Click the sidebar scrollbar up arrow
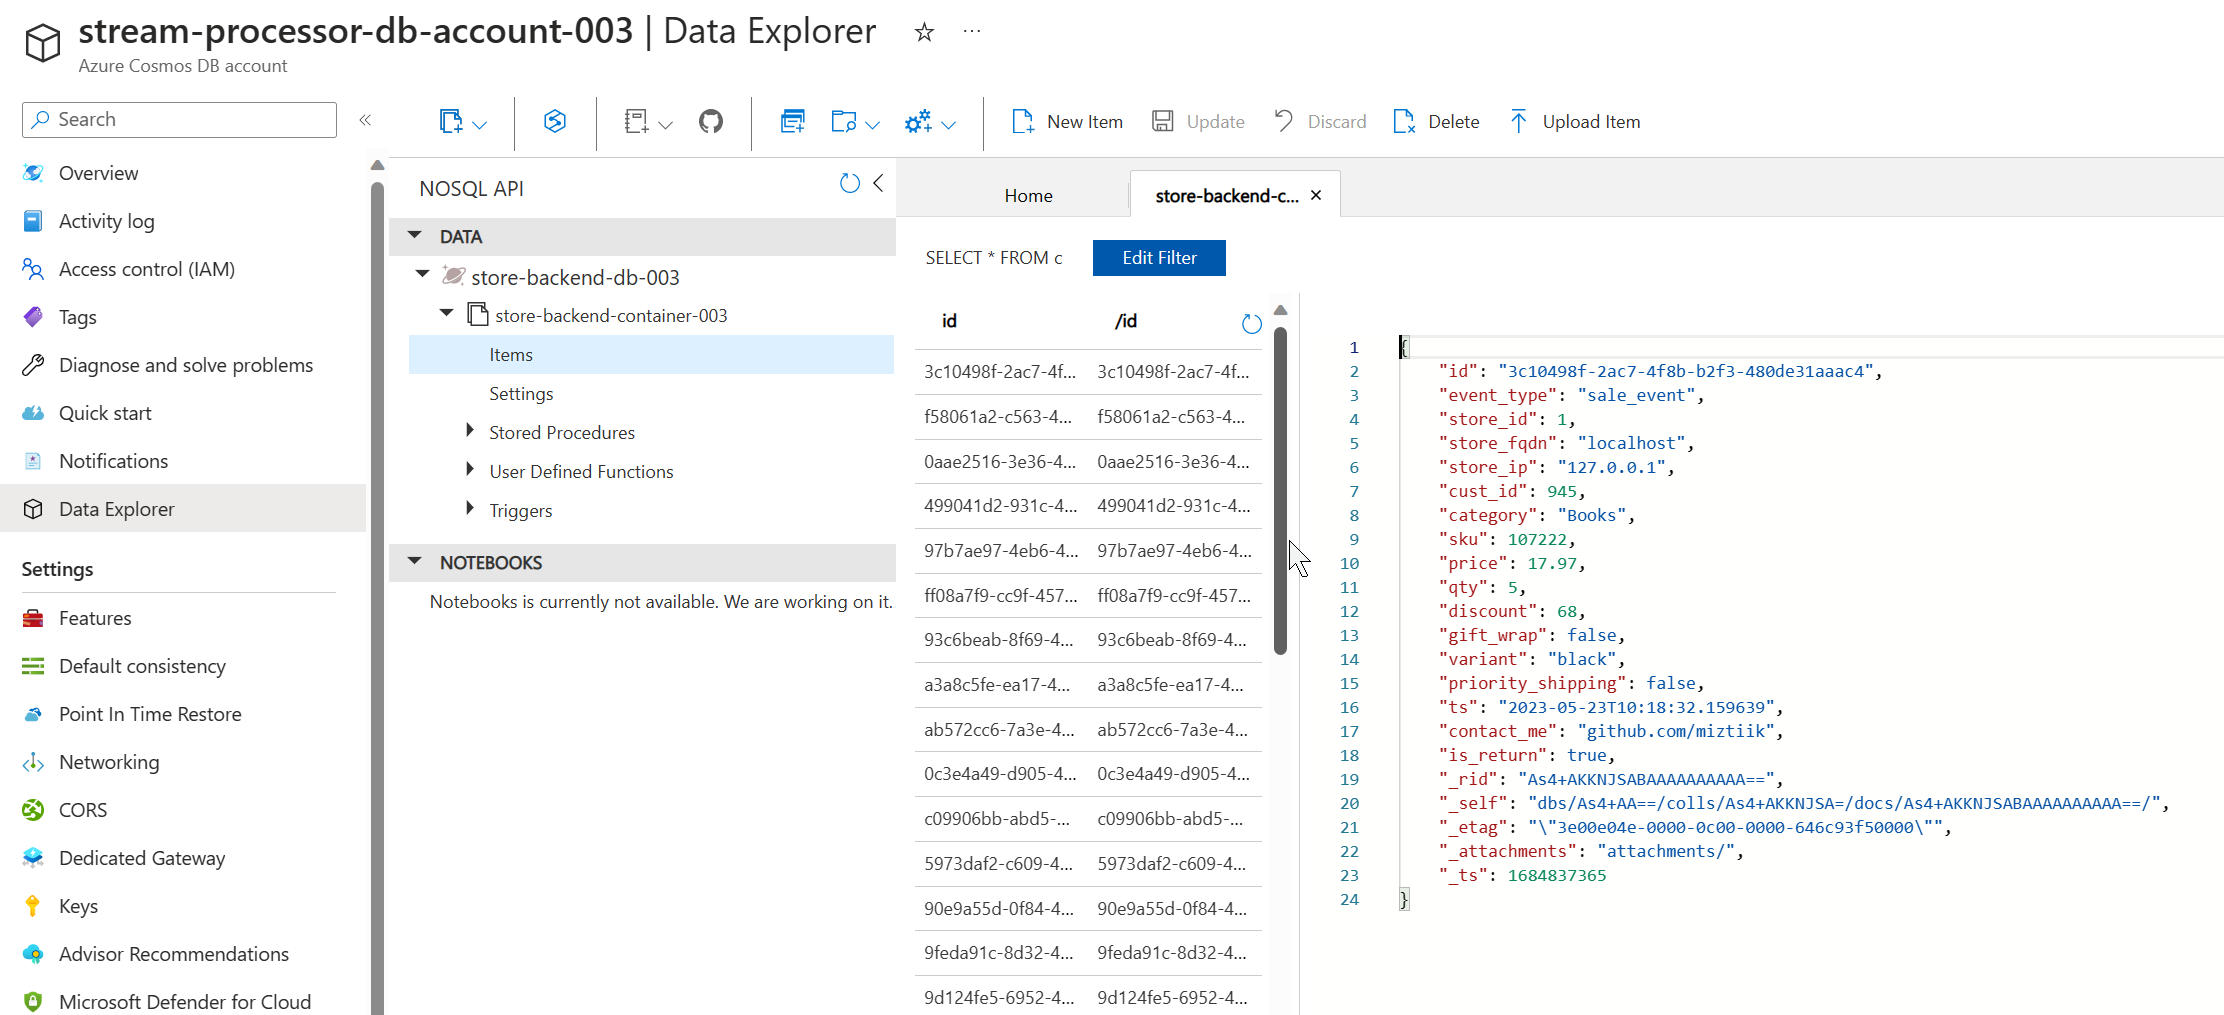The image size is (2224, 1015). (x=377, y=166)
